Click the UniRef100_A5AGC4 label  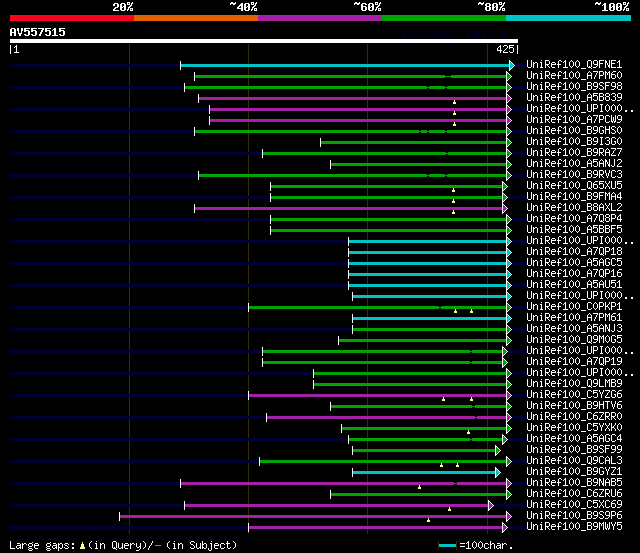tap(574, 439)
